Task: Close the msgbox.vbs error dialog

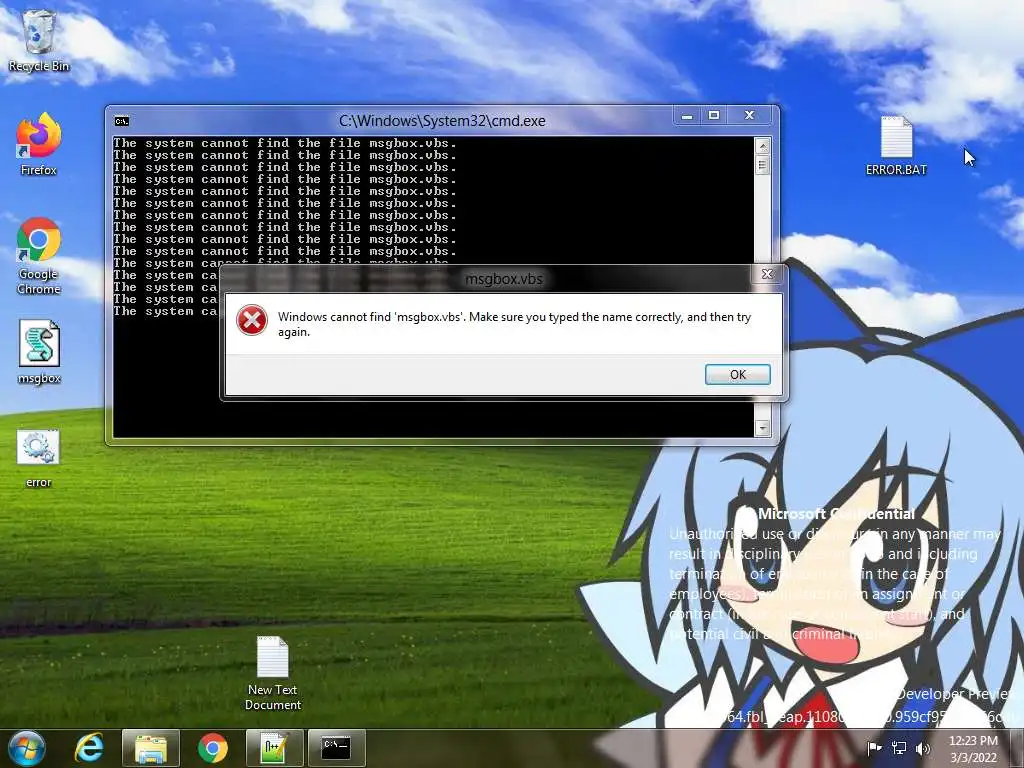Action: coord(767,274)
